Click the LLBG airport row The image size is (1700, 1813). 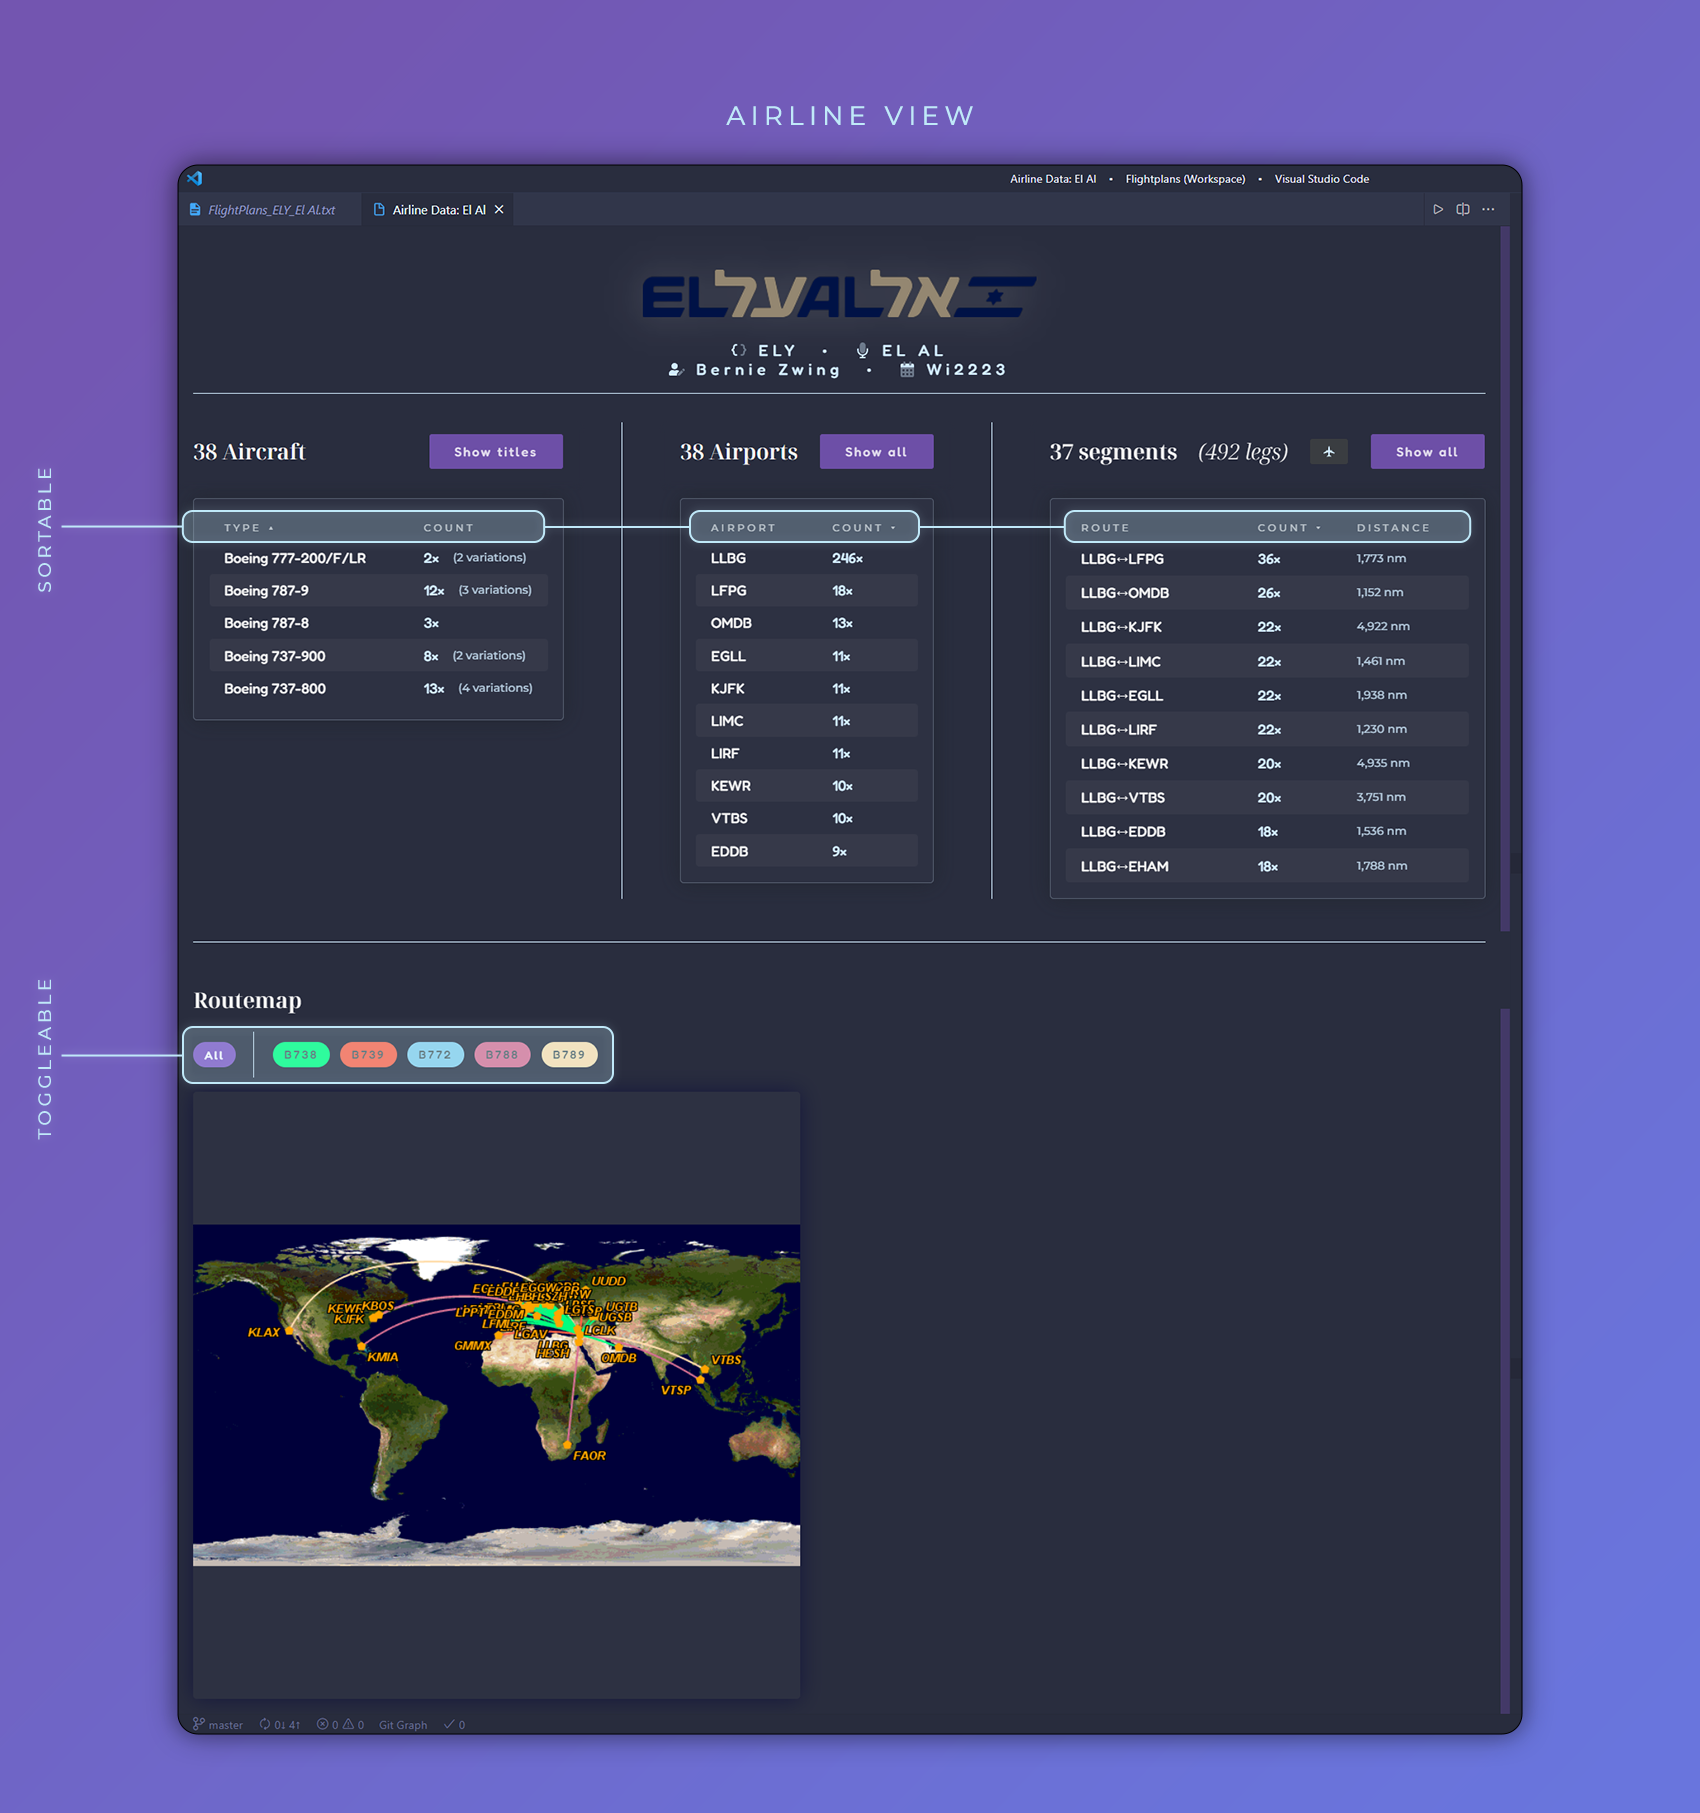point(806,558)
